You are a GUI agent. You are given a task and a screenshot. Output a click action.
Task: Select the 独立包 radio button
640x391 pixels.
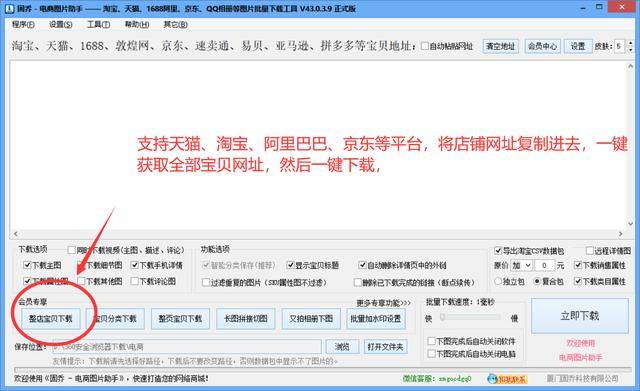coord(498,281)
